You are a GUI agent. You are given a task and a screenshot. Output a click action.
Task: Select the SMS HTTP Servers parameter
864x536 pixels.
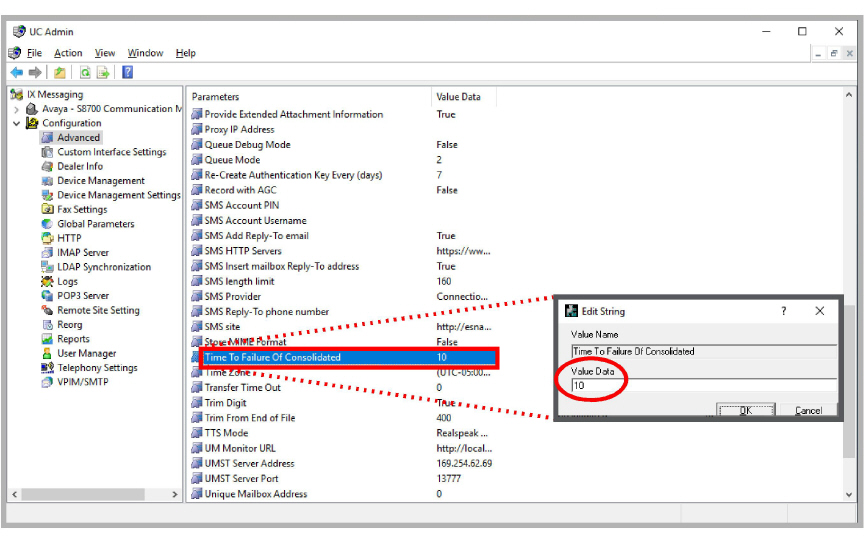pos(243,251)
